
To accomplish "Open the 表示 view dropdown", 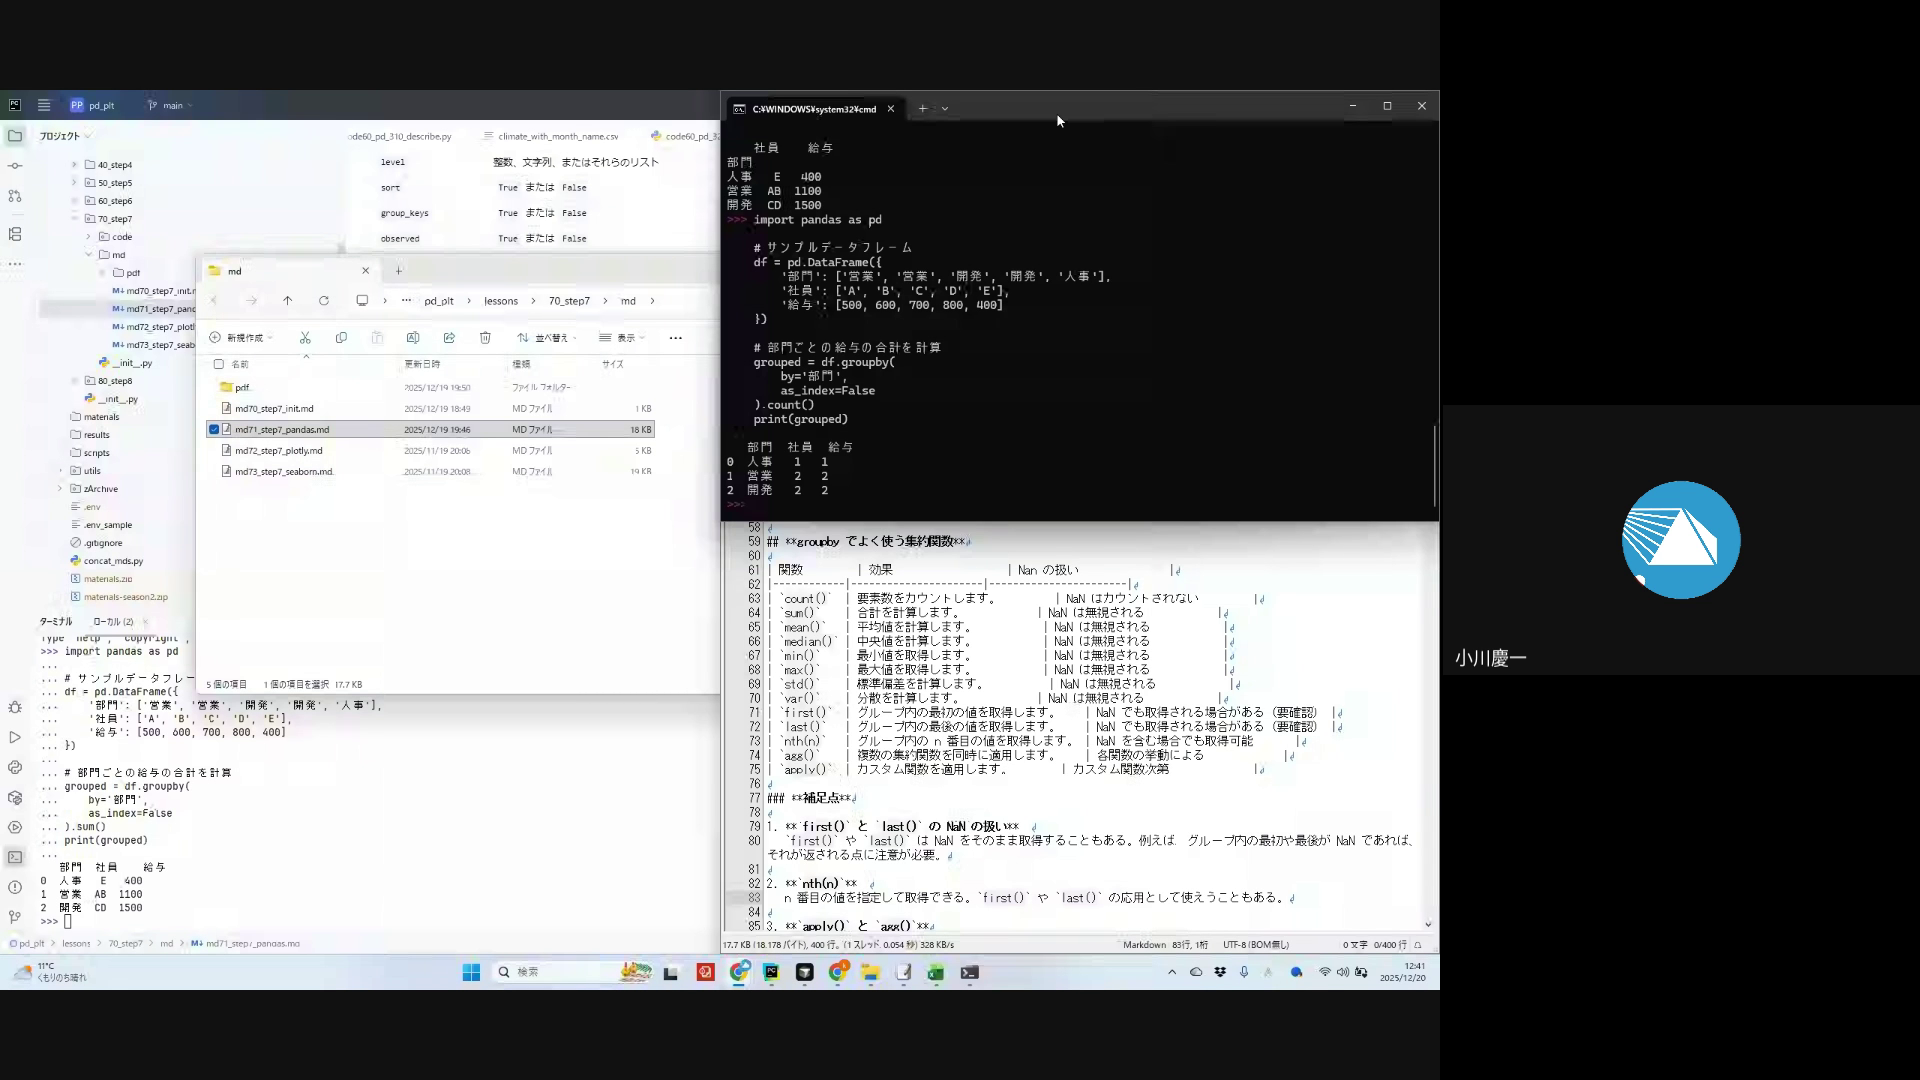I will coord(622,338).
